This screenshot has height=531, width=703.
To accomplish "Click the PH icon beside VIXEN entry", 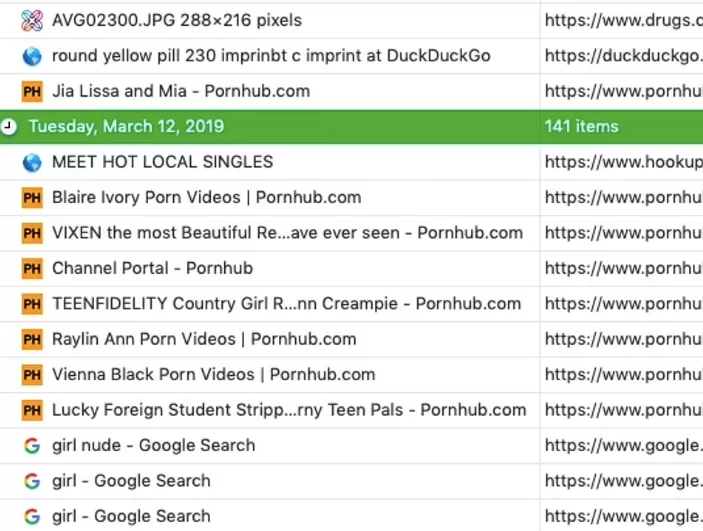I will coord(32,233).
